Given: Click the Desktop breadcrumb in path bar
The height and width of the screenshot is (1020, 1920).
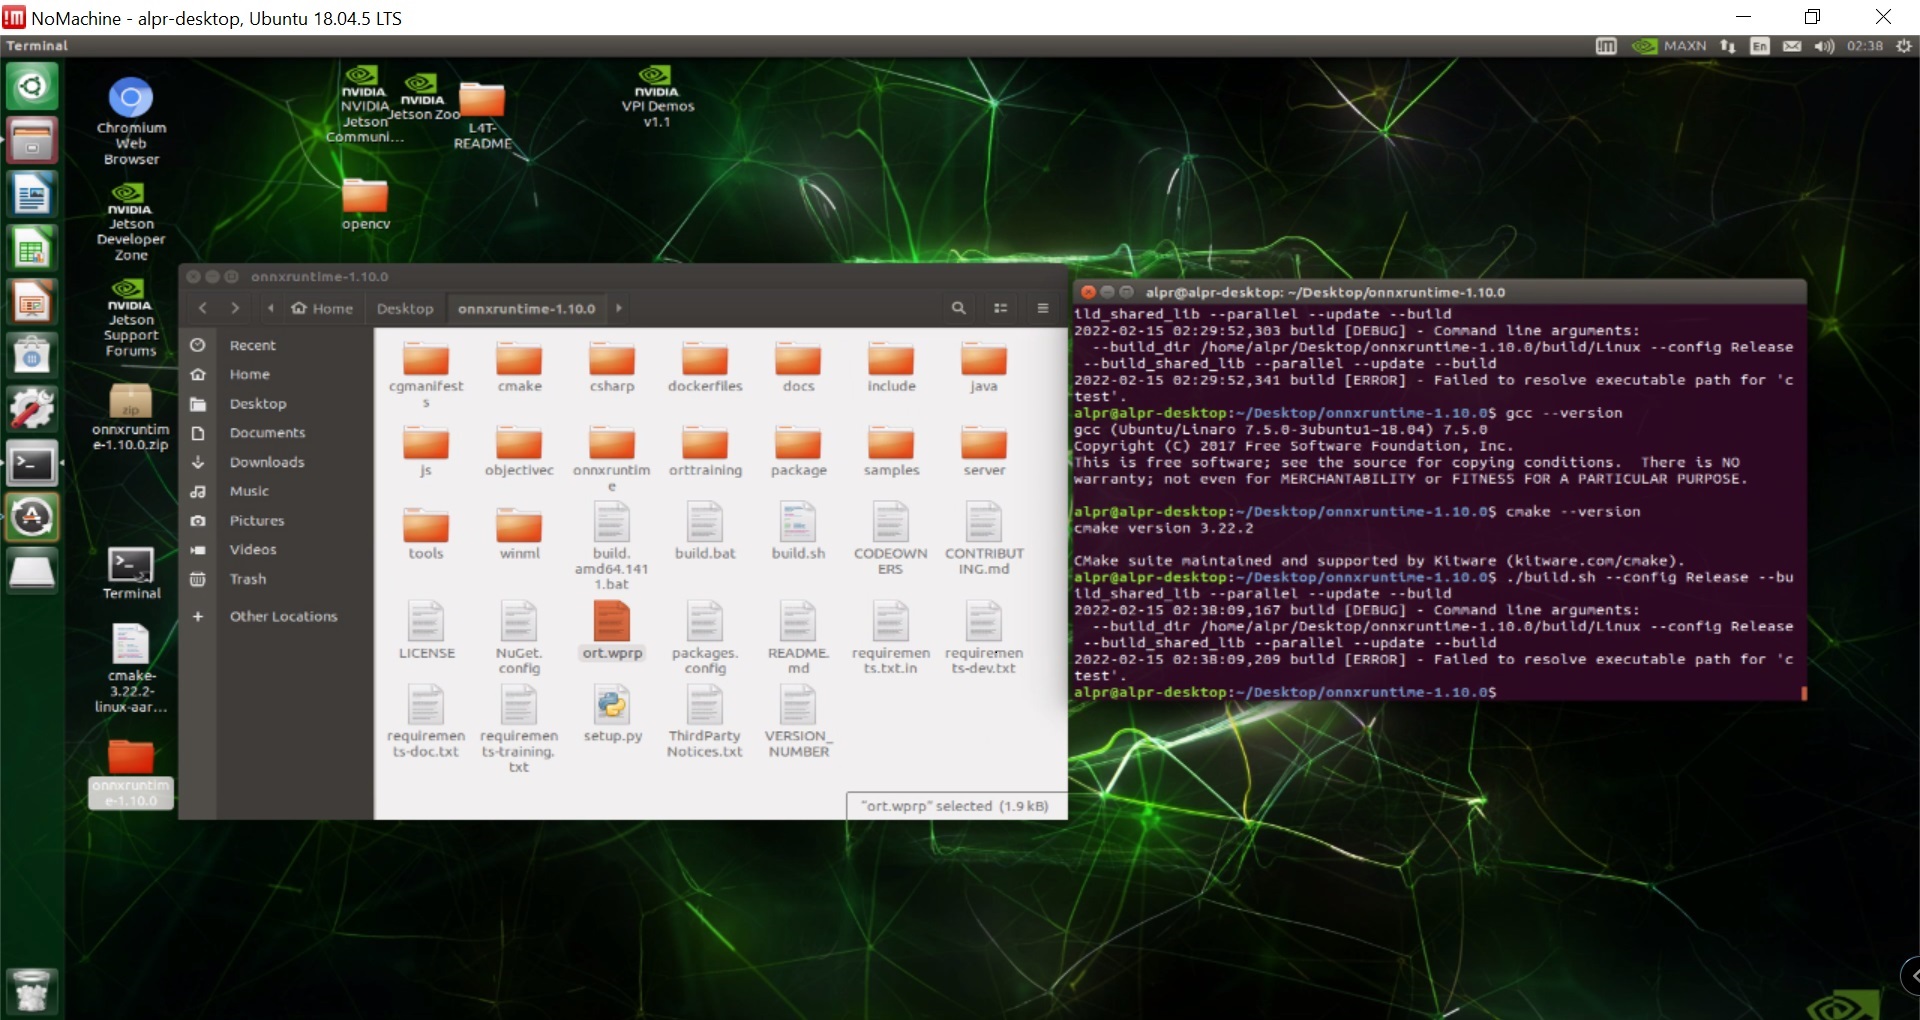Looking at the screenshot, I should (405, 308).
